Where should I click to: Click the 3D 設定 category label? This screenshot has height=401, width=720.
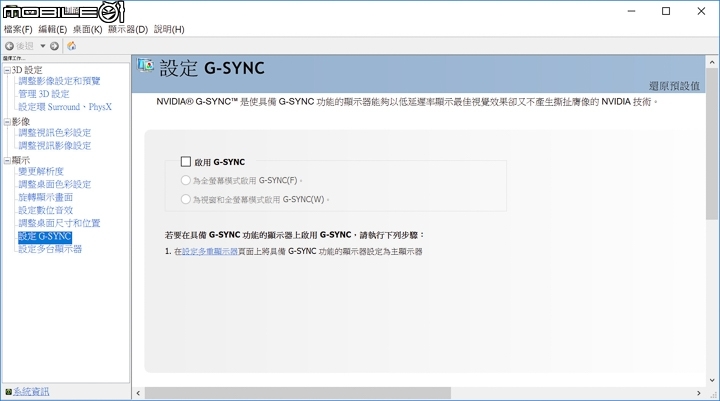[27, 70]
